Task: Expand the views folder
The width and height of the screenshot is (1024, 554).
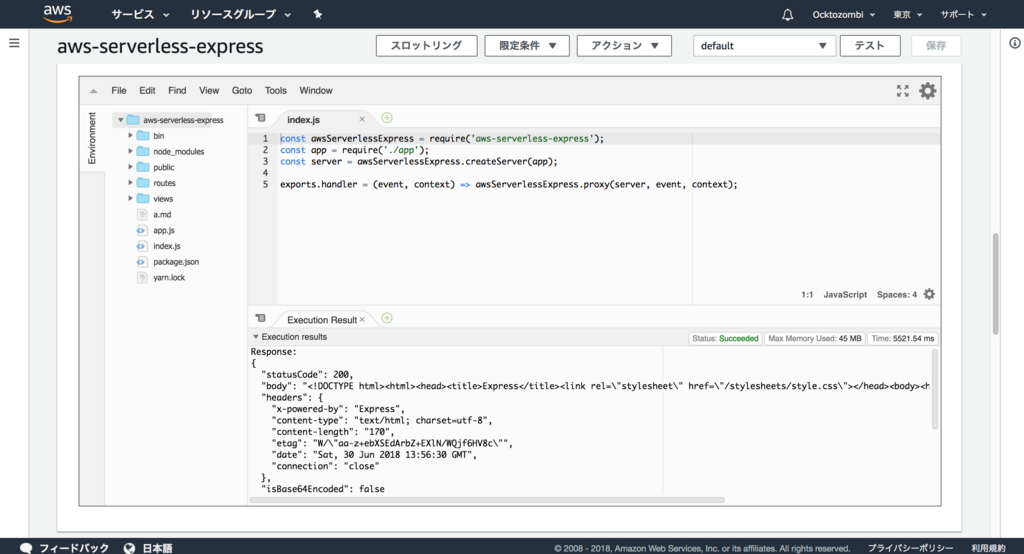Action: click(130, 198)
